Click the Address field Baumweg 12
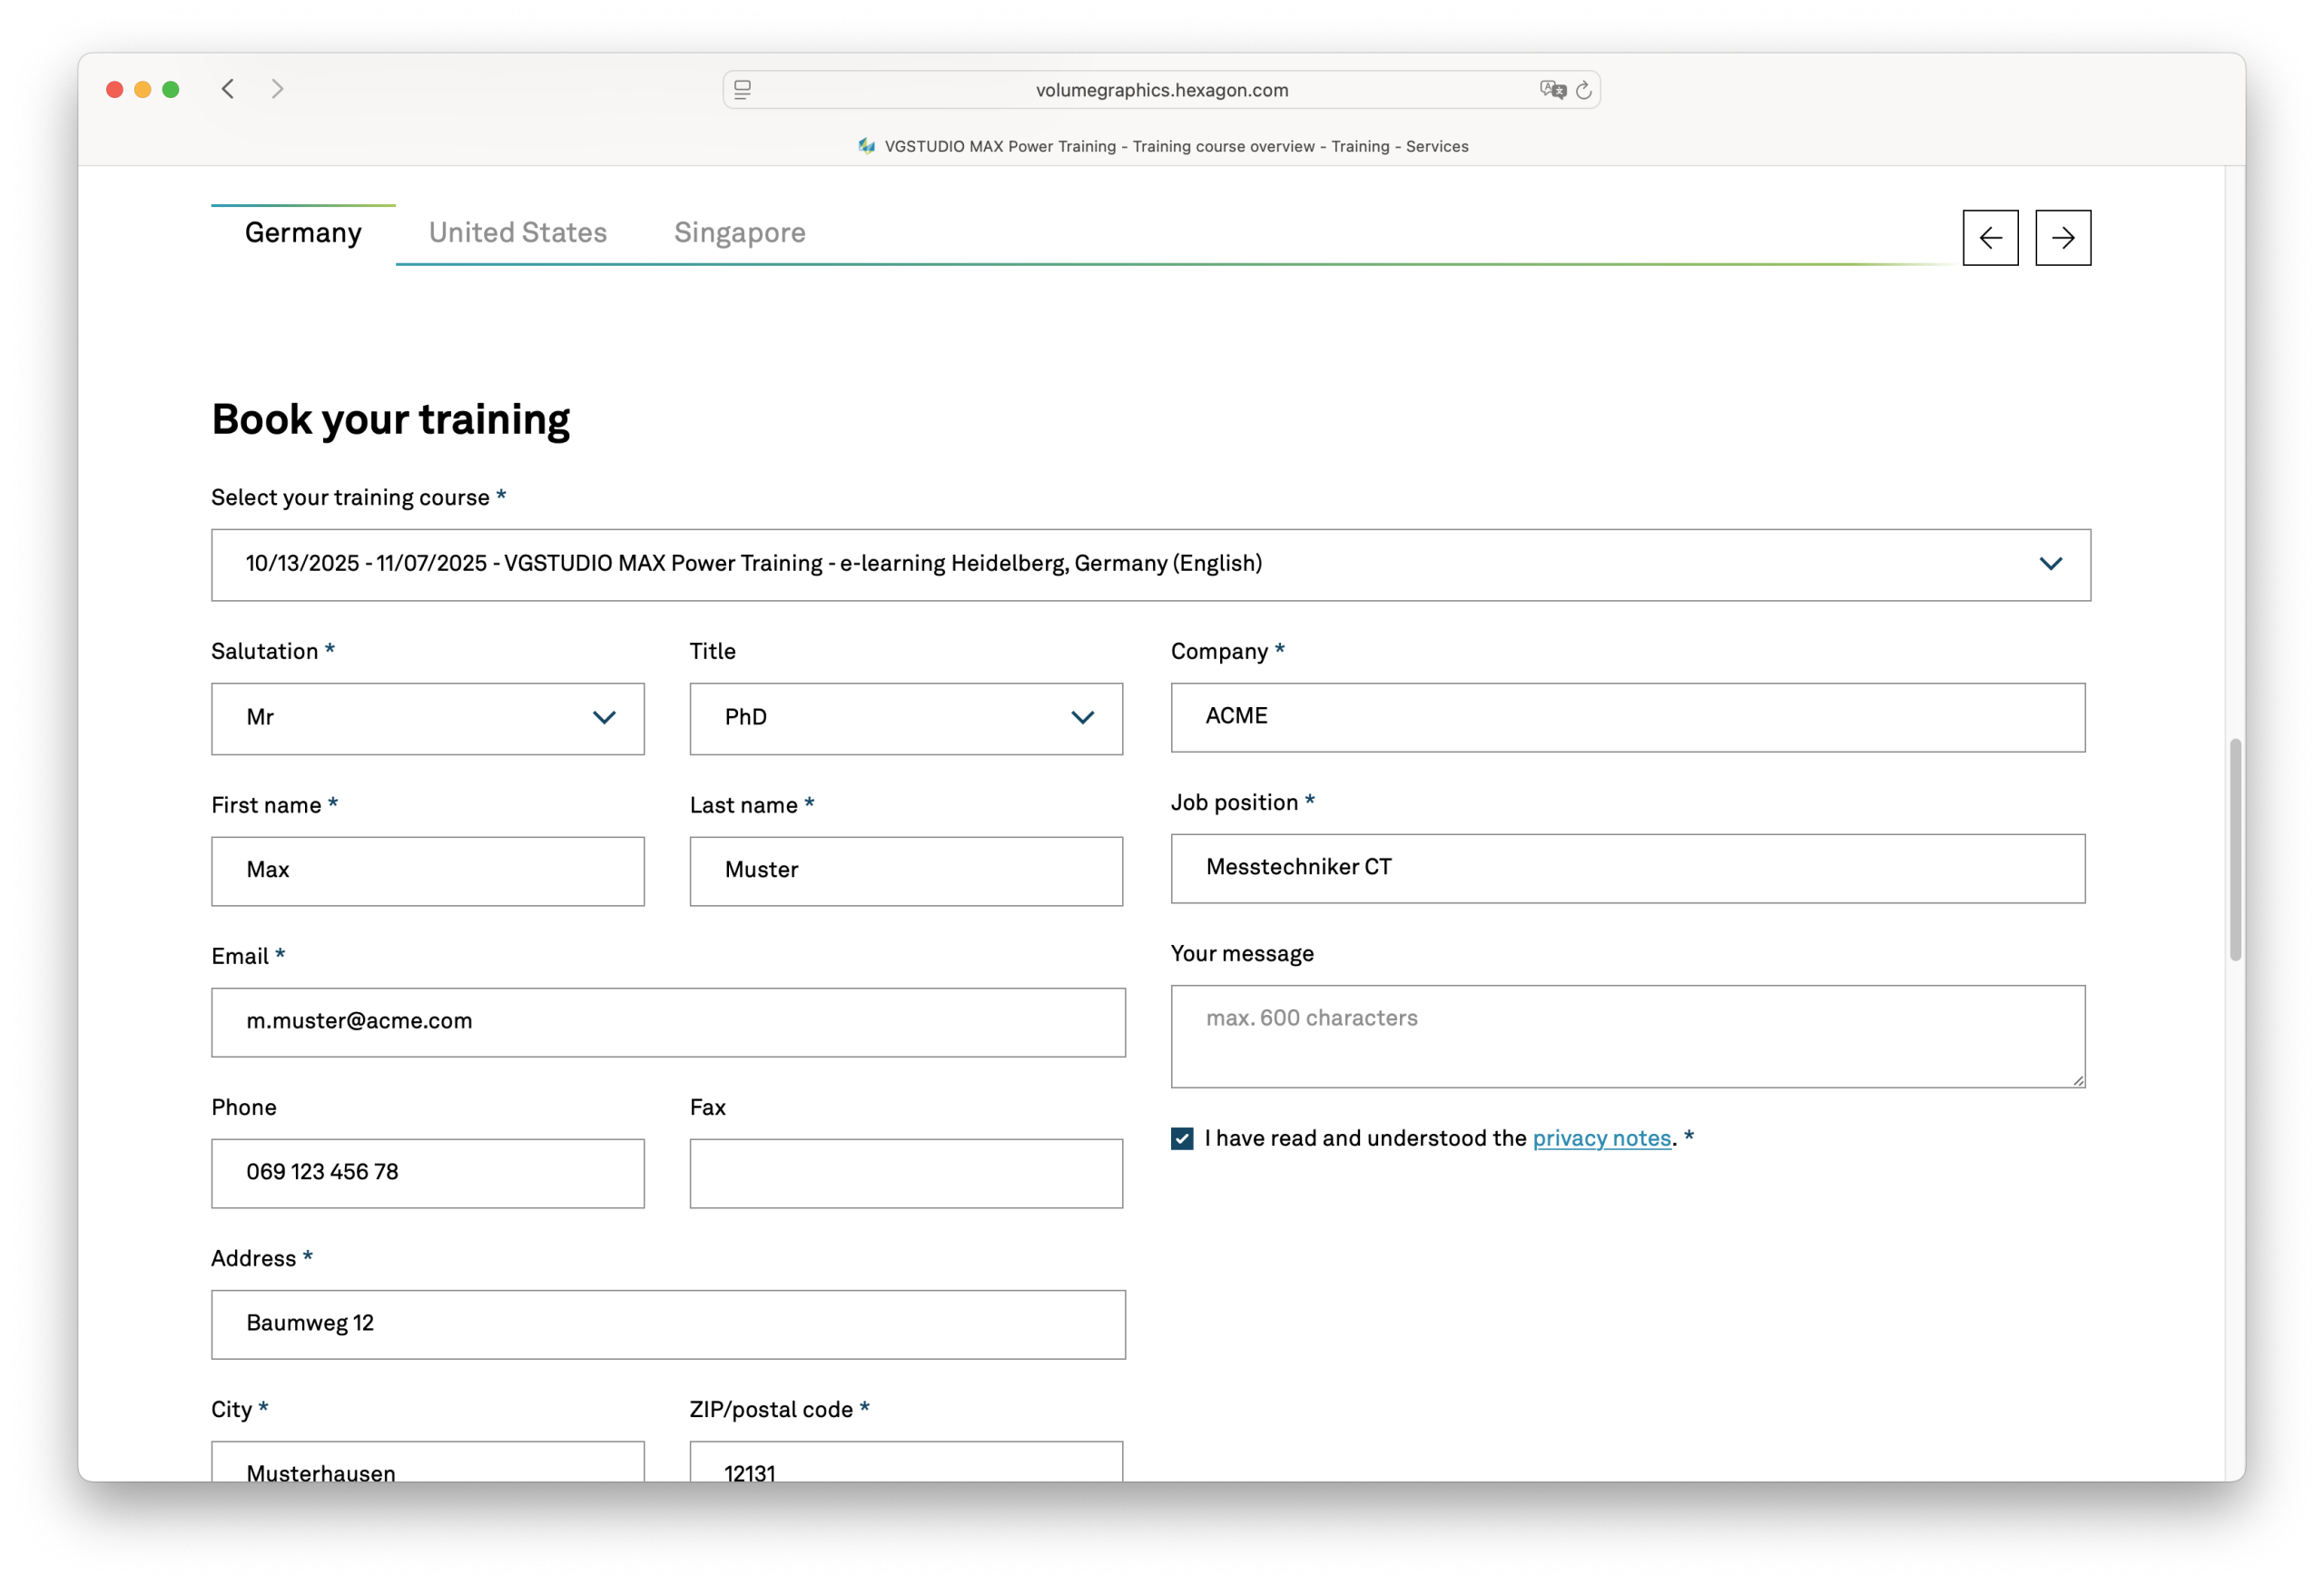This screenshot has width=2324, height=1585. pyautogui.click(x=668, y=1325)
